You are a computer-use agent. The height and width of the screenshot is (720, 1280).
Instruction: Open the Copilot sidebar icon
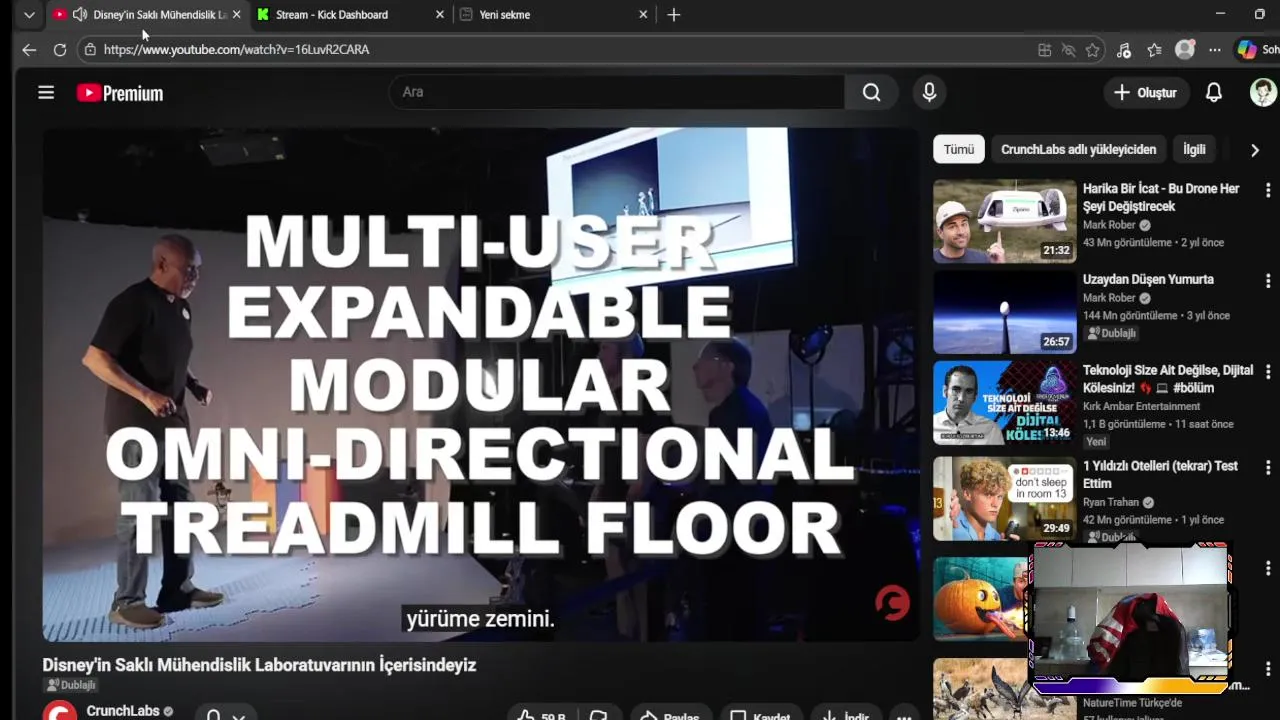[1246, 49]
